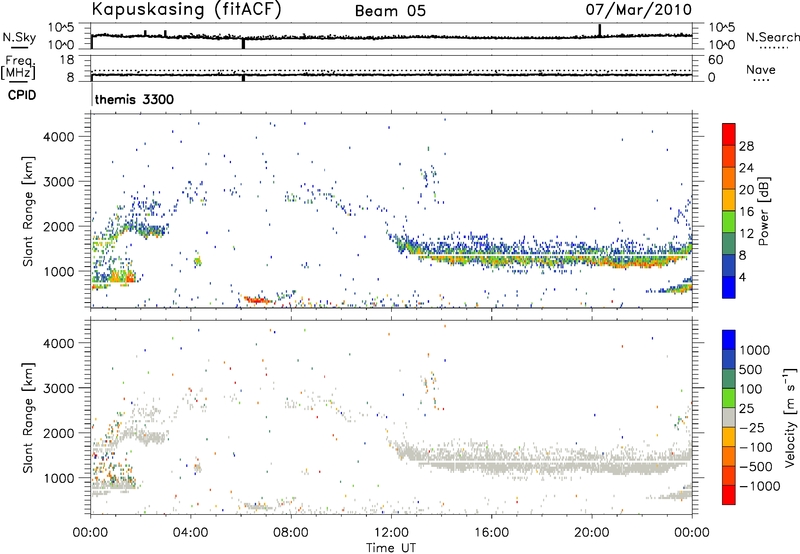Image resolution: width=800 pixels, height=554 pixels.
Task: Click the "N.Sky" legend label
Action: 19,37
